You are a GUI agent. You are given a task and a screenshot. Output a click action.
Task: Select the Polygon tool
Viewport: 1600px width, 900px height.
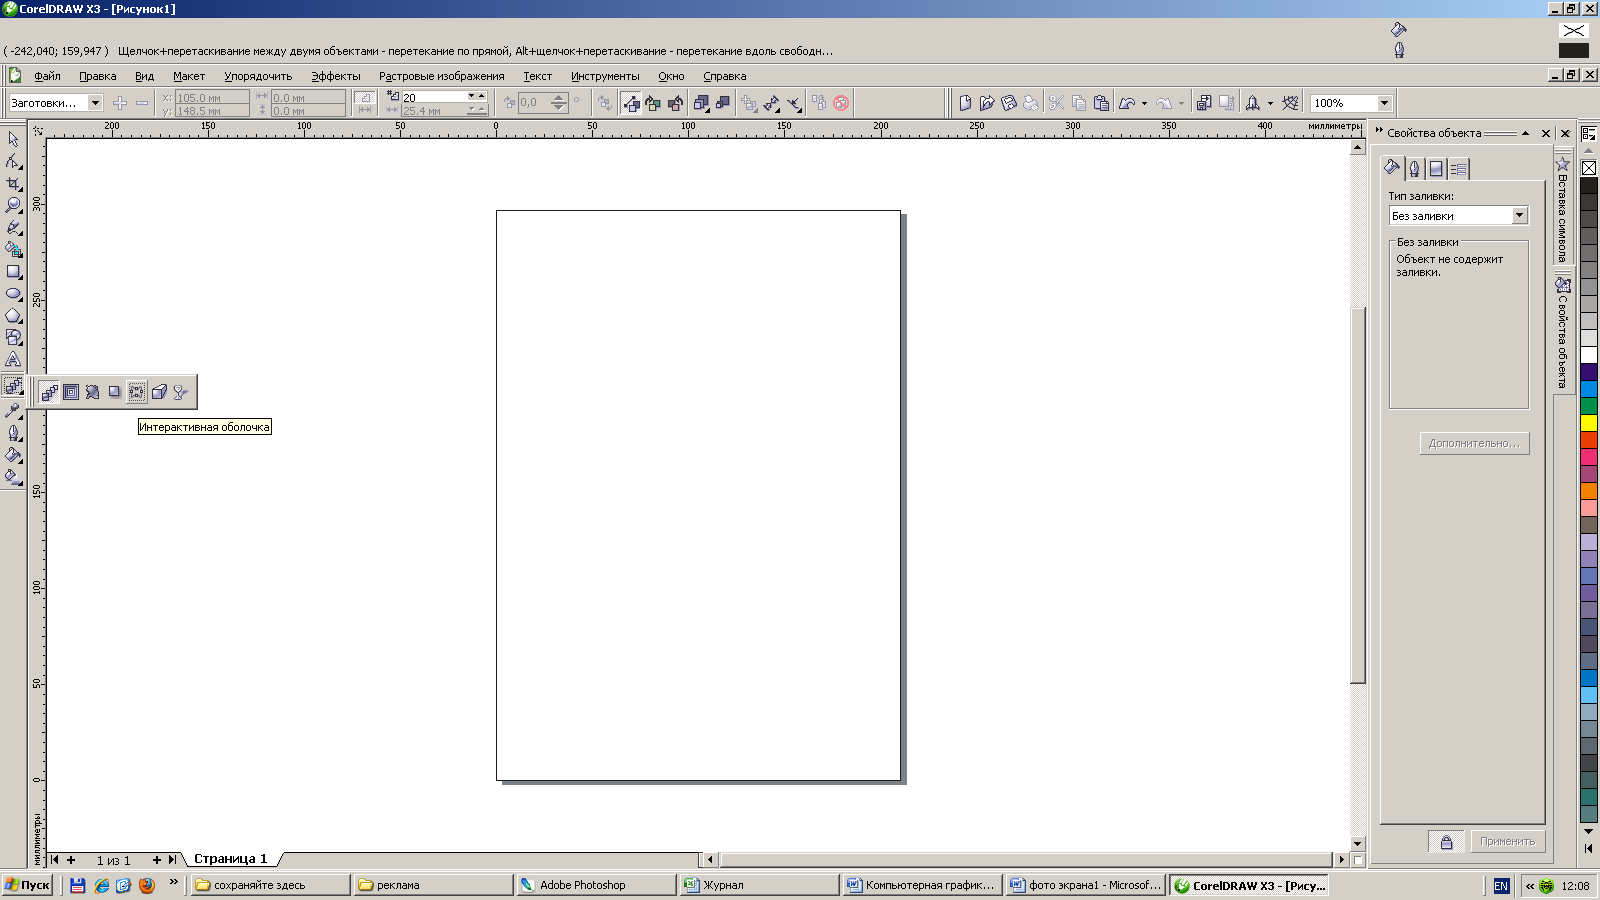[13, 315]
